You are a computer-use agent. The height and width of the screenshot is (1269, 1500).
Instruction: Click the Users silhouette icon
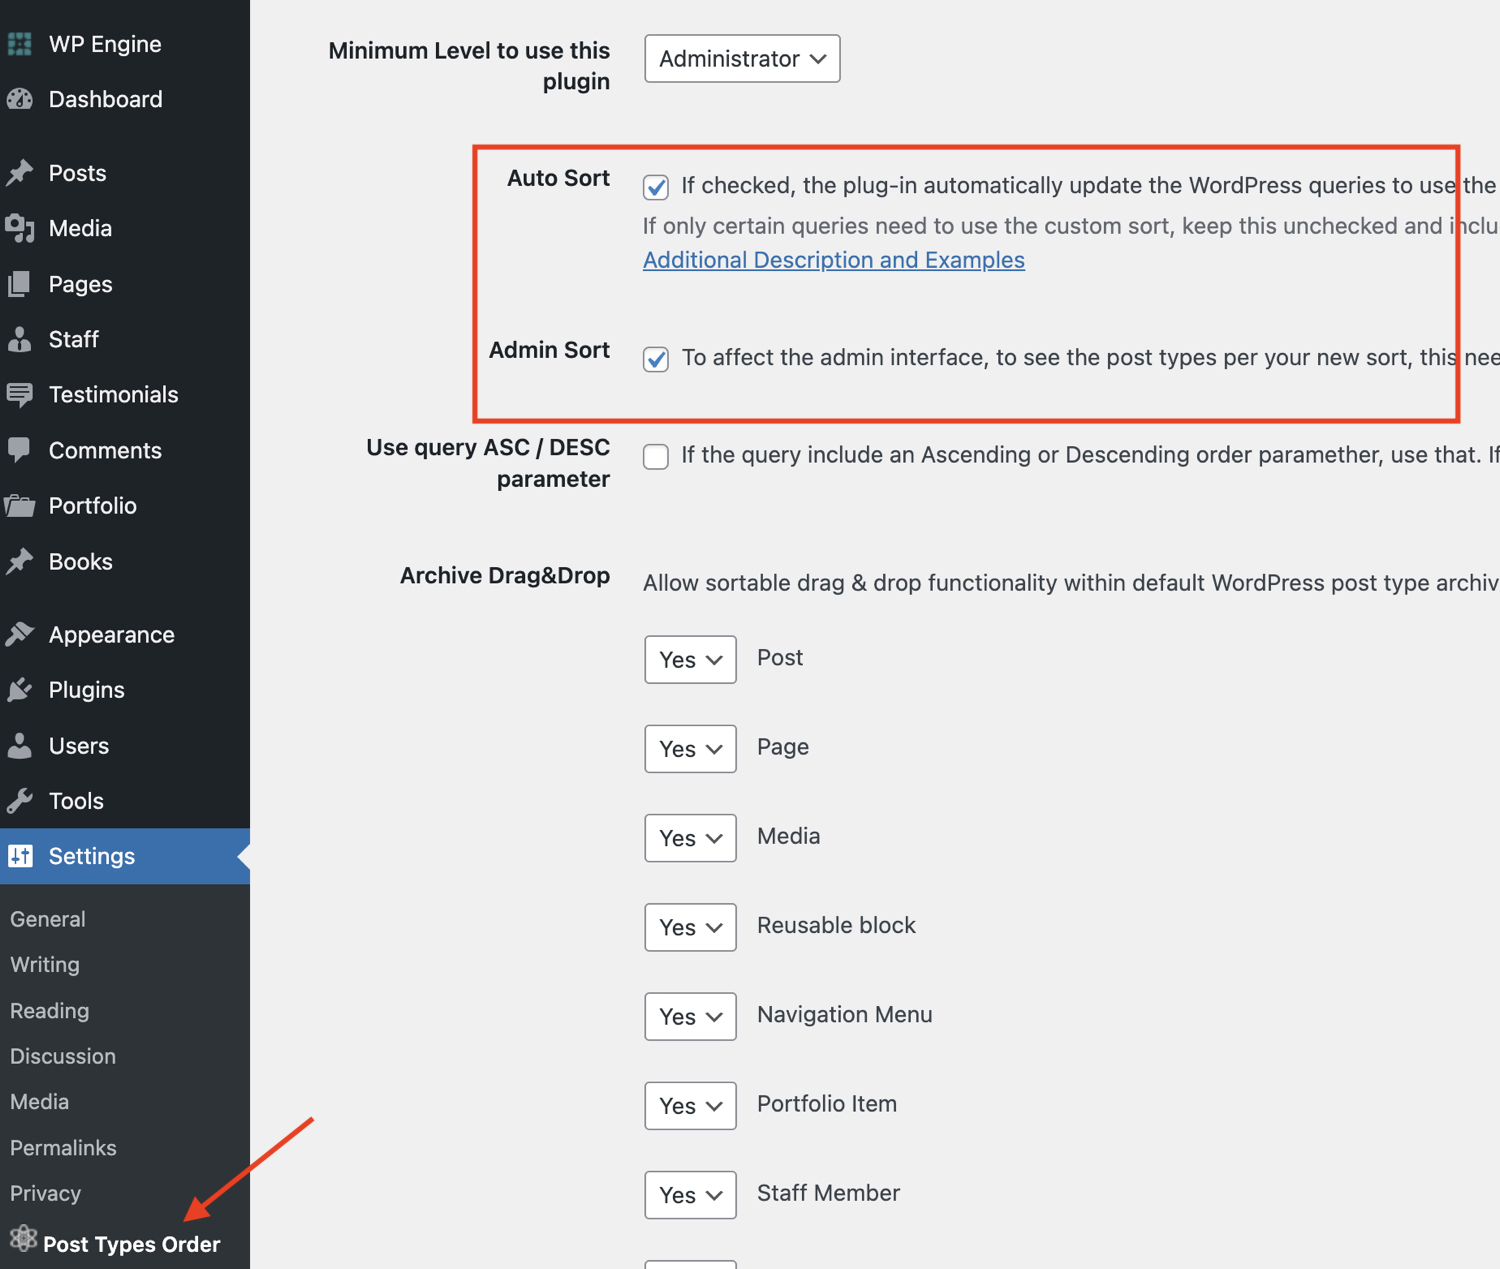tap(20, 745)
